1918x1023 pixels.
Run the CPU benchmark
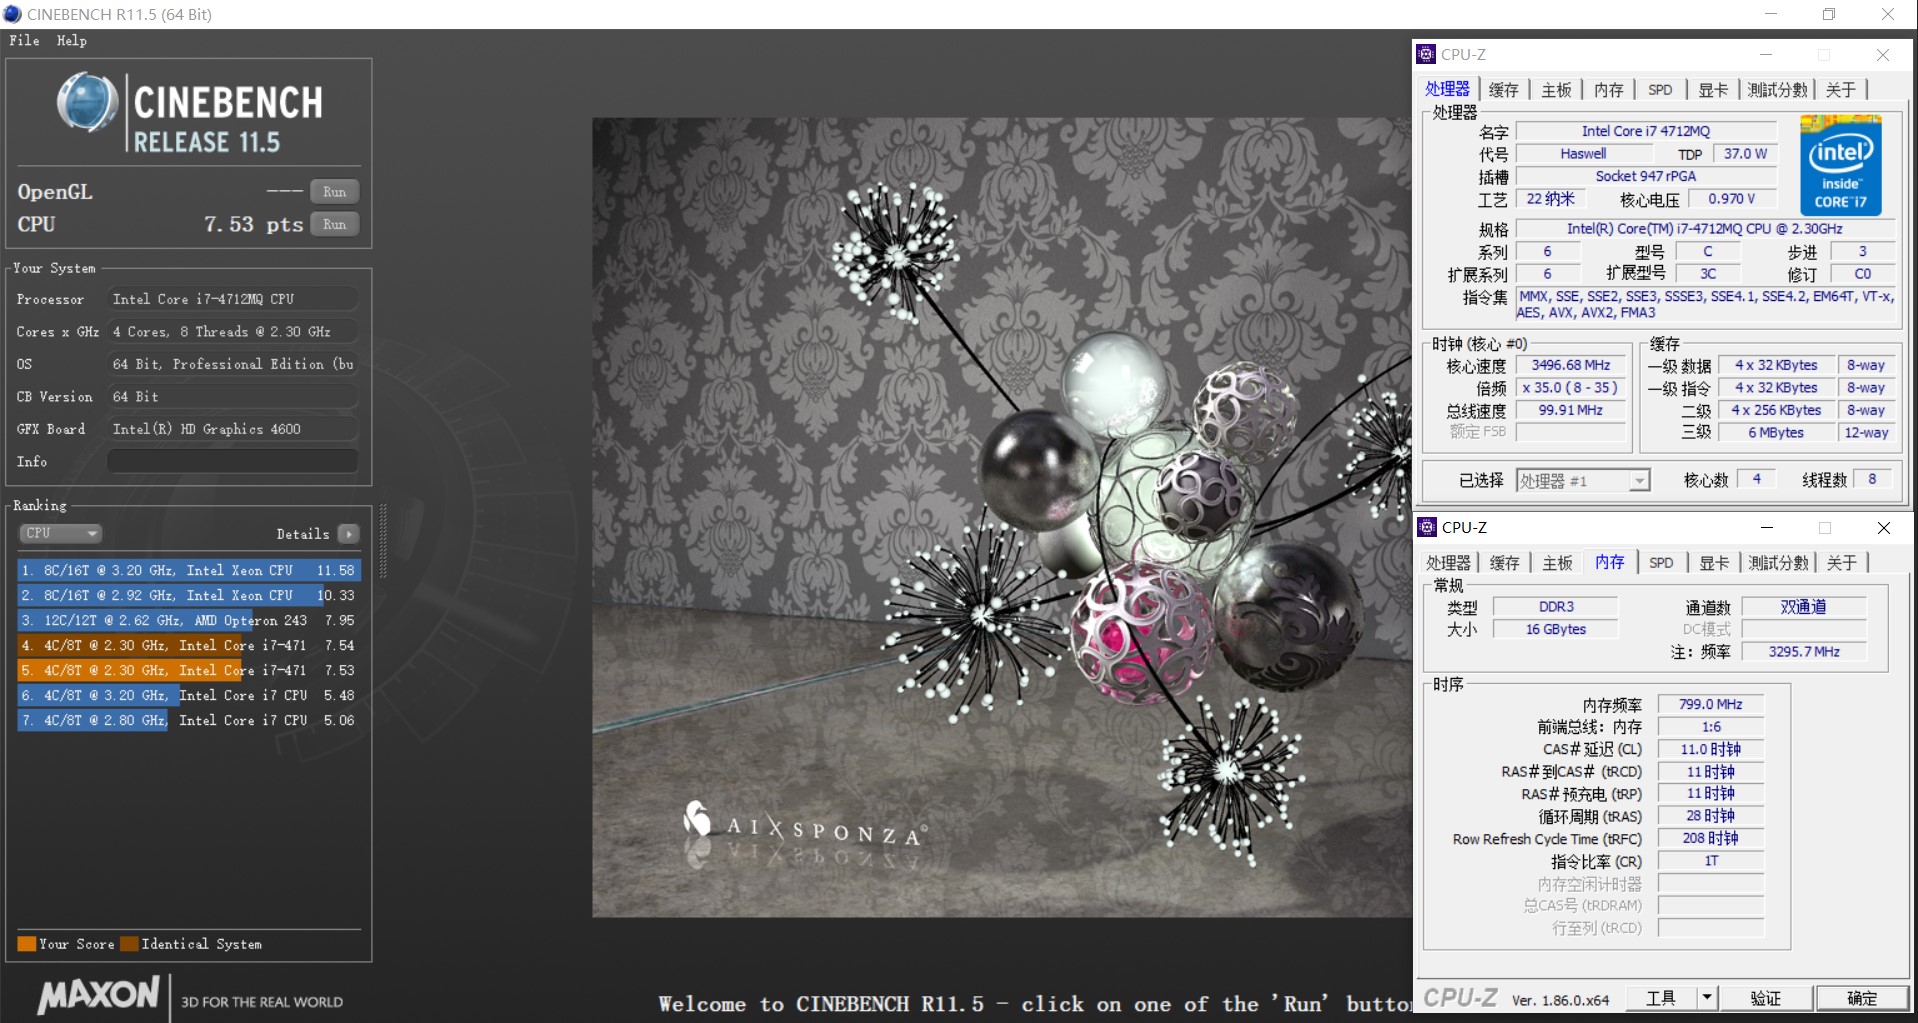[x=334, y=225]
